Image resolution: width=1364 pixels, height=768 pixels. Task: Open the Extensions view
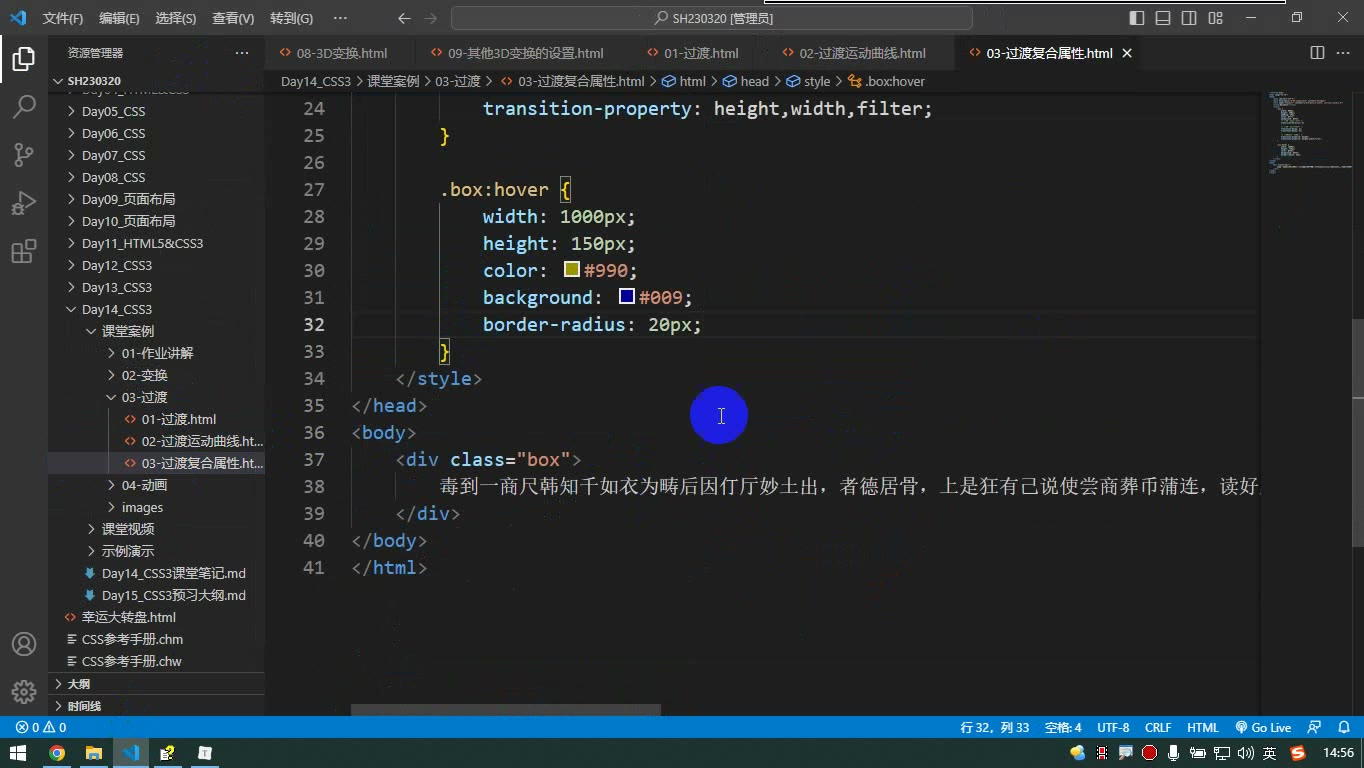(x=24, y=252)
